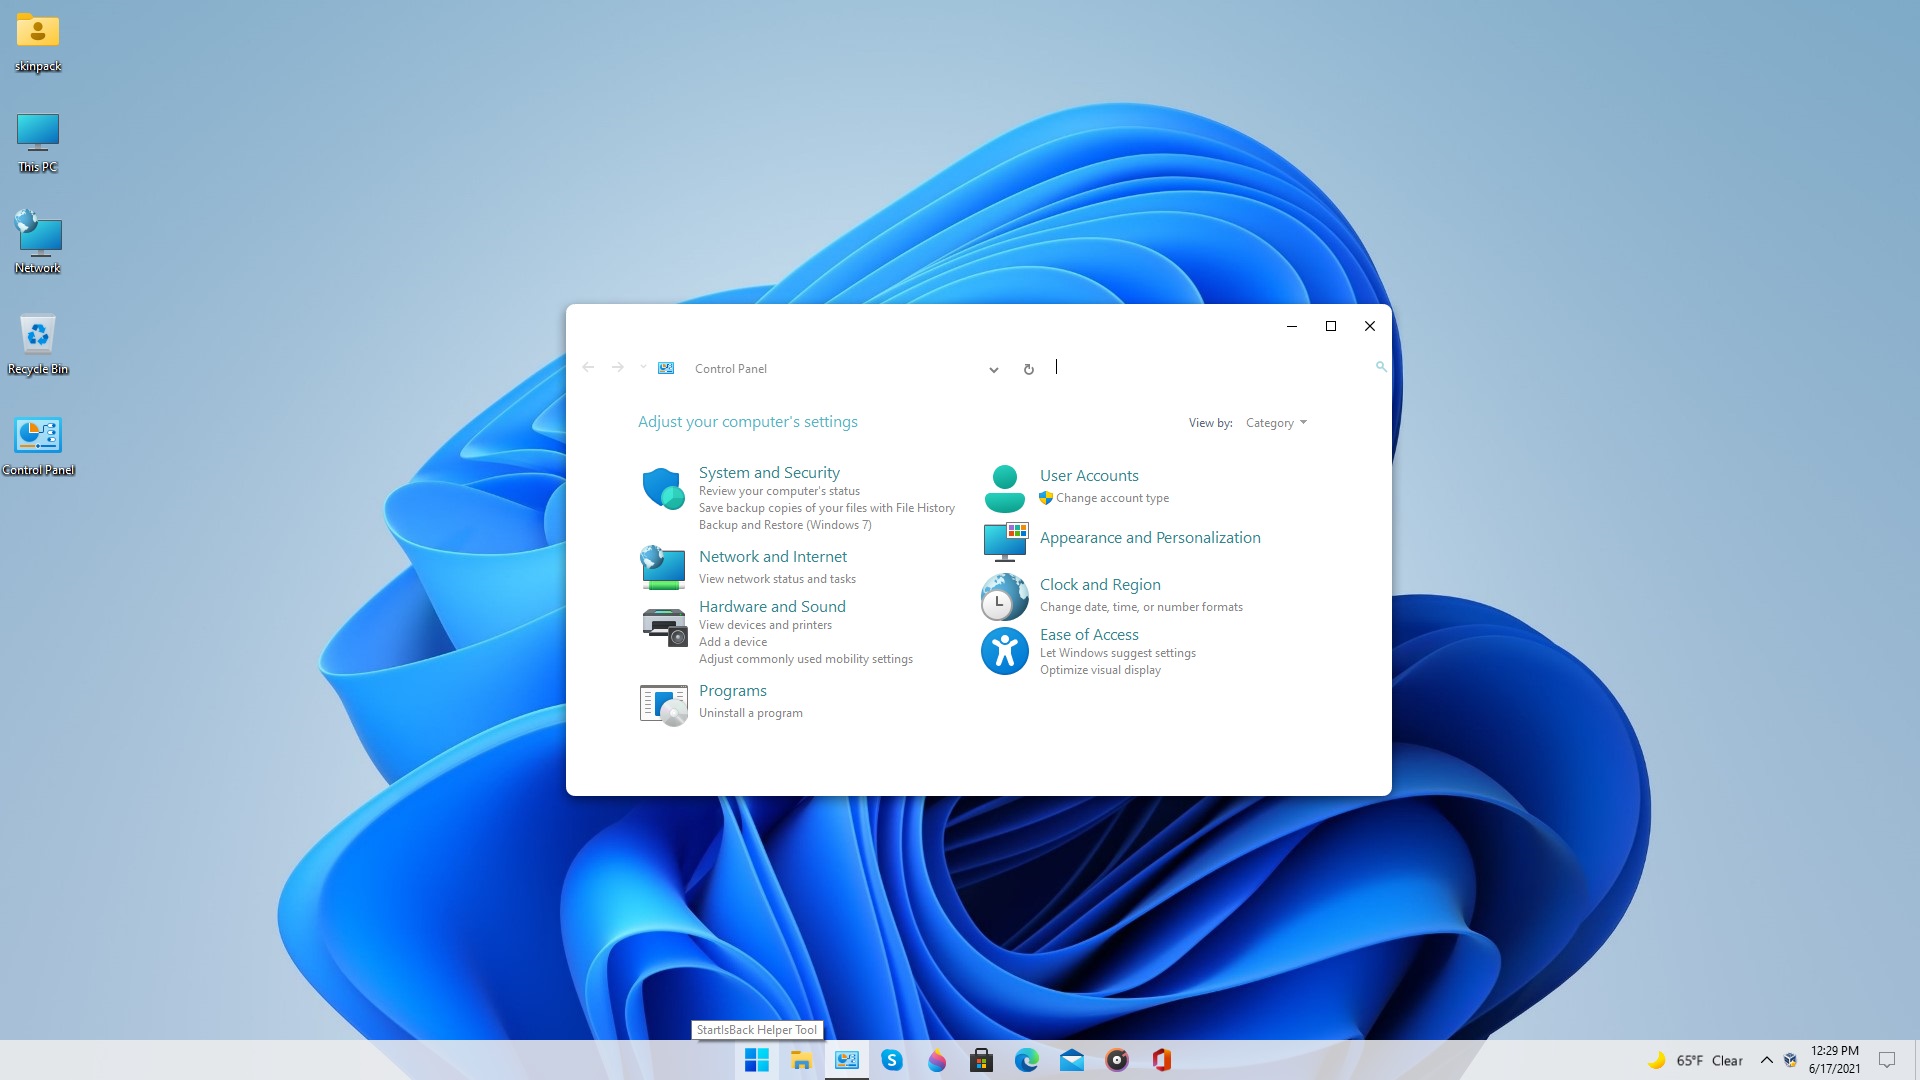1920x1080 pixels.
Task: Open Network and Internet settings
Action: [771, 555]
